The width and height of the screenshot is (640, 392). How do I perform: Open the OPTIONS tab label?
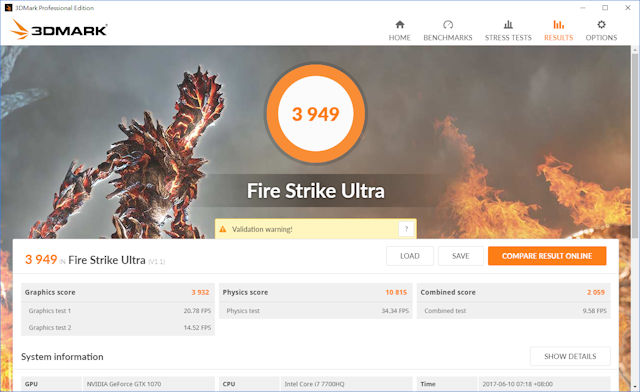(x=601, y=38)
